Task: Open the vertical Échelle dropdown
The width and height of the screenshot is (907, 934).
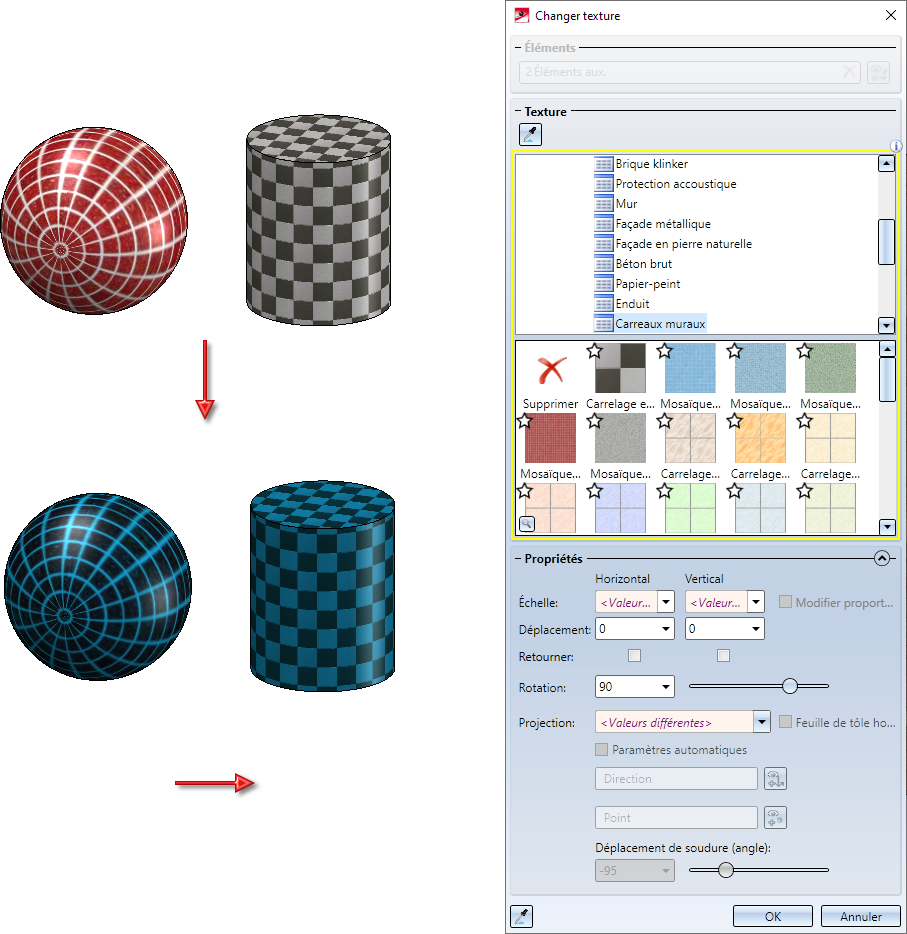Action: coord(756,602)
